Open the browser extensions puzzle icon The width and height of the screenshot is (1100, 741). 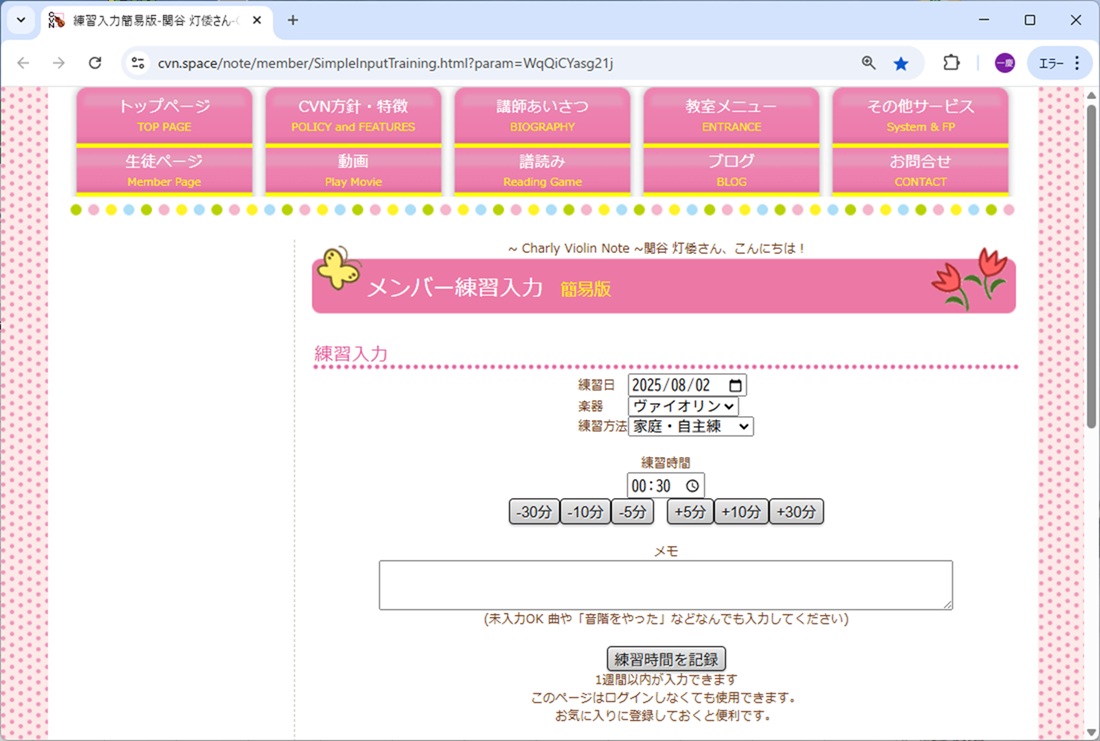[x=950, y=62]
